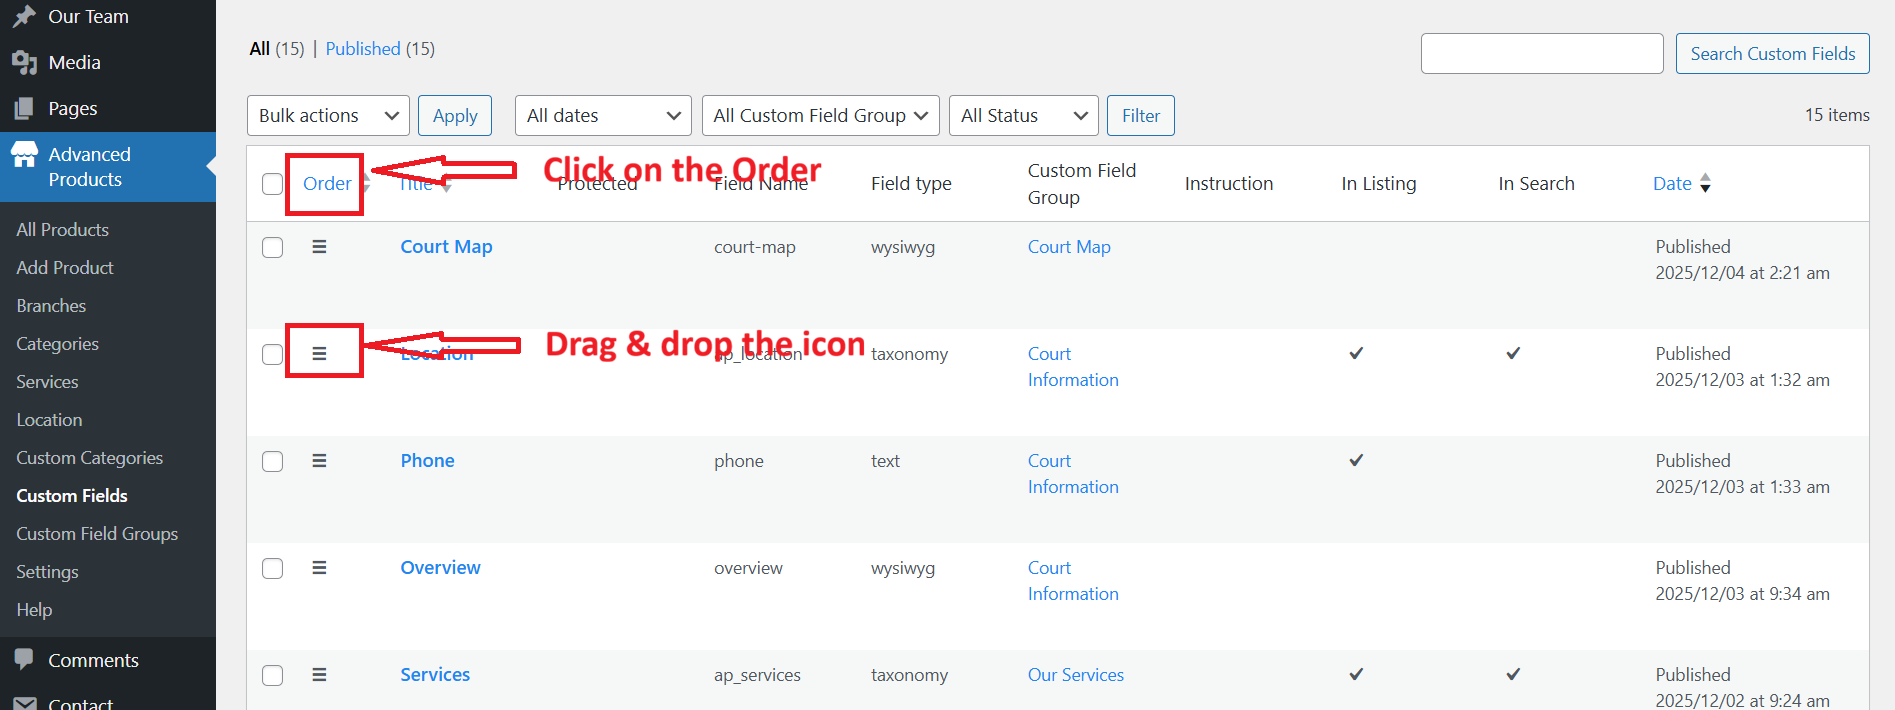Open the Services sidebar submenu item
The image size is (1895, 710).
[47, 381]
